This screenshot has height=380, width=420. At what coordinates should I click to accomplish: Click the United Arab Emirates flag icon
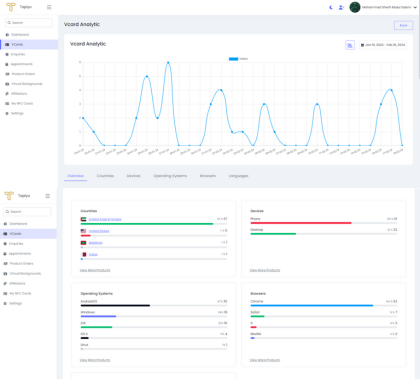coord(83,219)
